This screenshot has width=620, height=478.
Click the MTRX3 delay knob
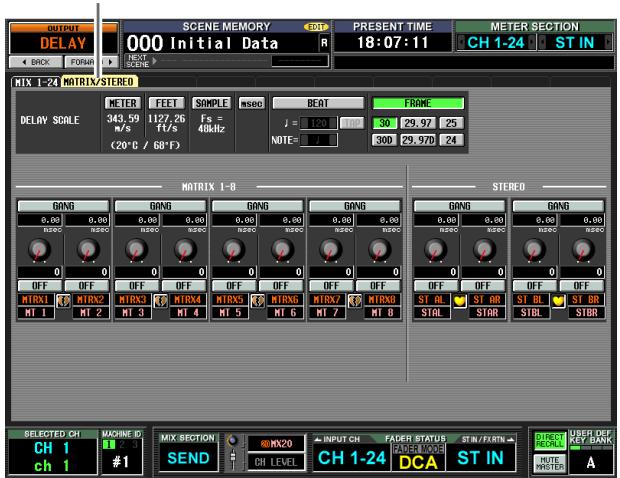click(137, 250)
